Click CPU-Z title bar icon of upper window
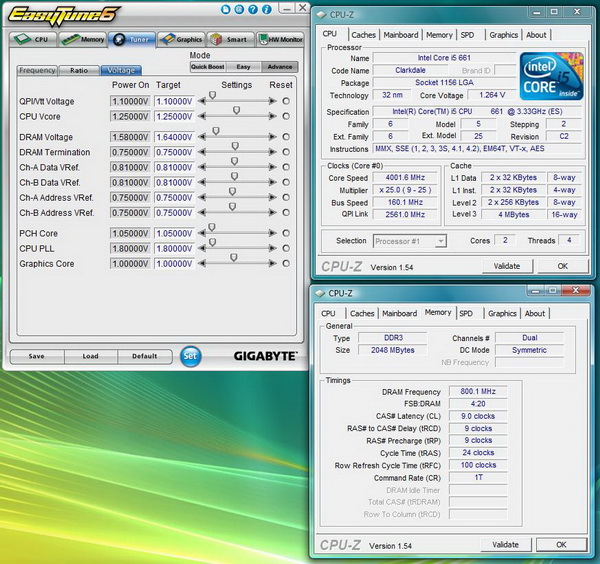 321,15
